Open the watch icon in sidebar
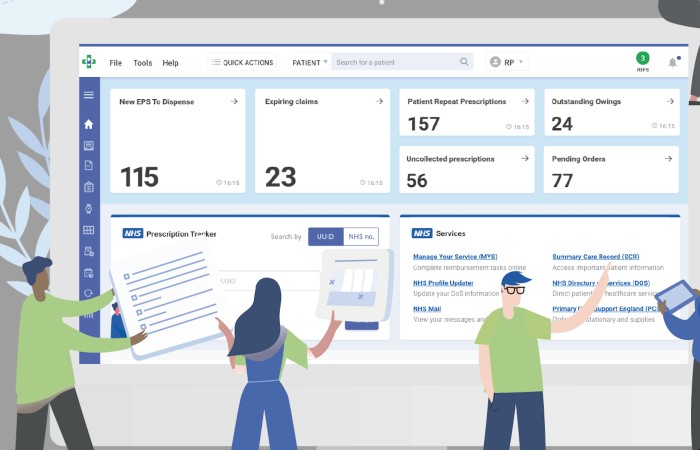Image resolution: width=700 pixels, height=450 pixels. coord(89,208)
